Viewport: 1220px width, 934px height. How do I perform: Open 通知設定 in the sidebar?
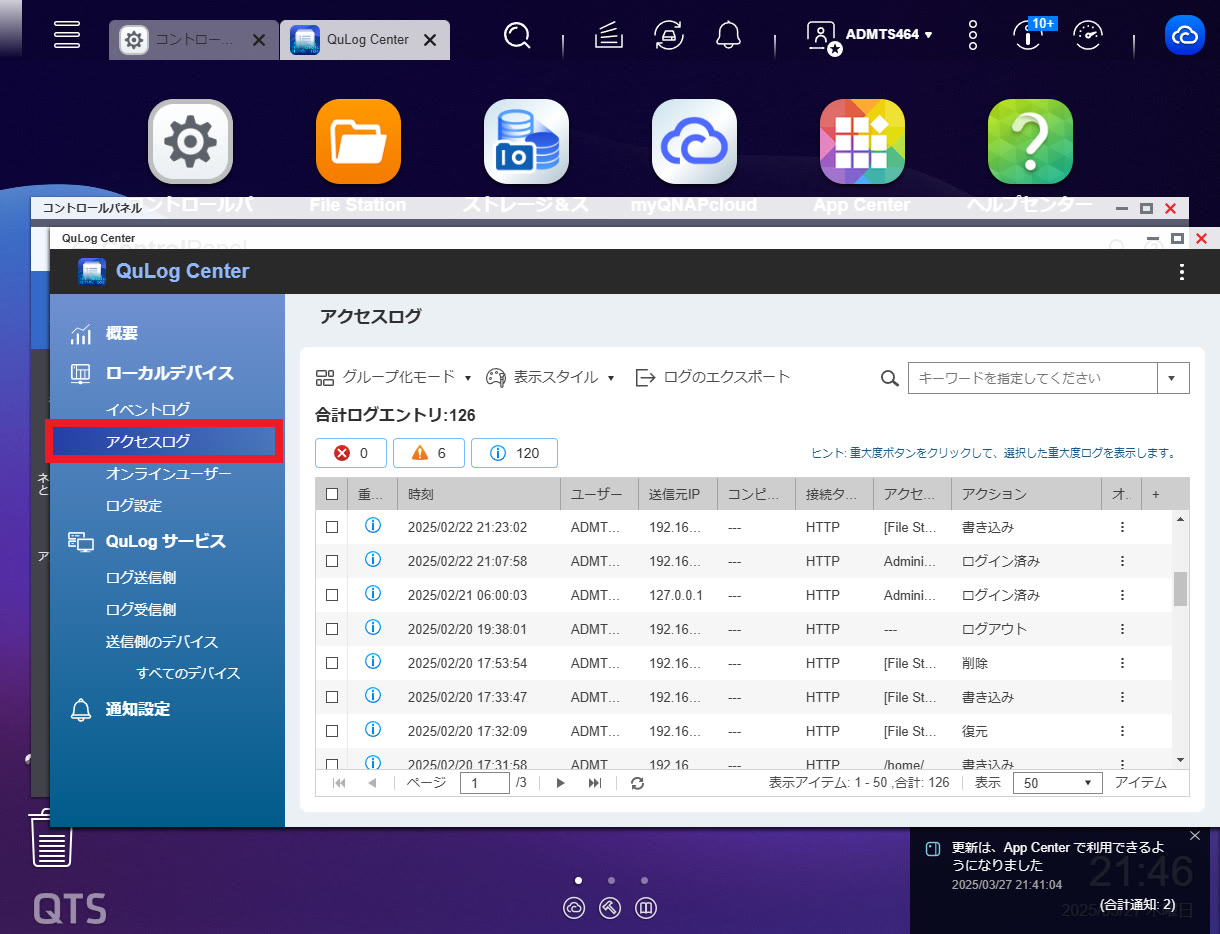138,709
